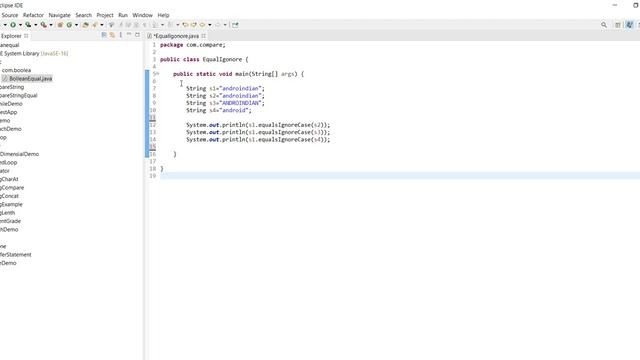The width and height of the screenshot is (640, 360).
Task: Open Back navigation history dropdown
Action: point(209,25)
